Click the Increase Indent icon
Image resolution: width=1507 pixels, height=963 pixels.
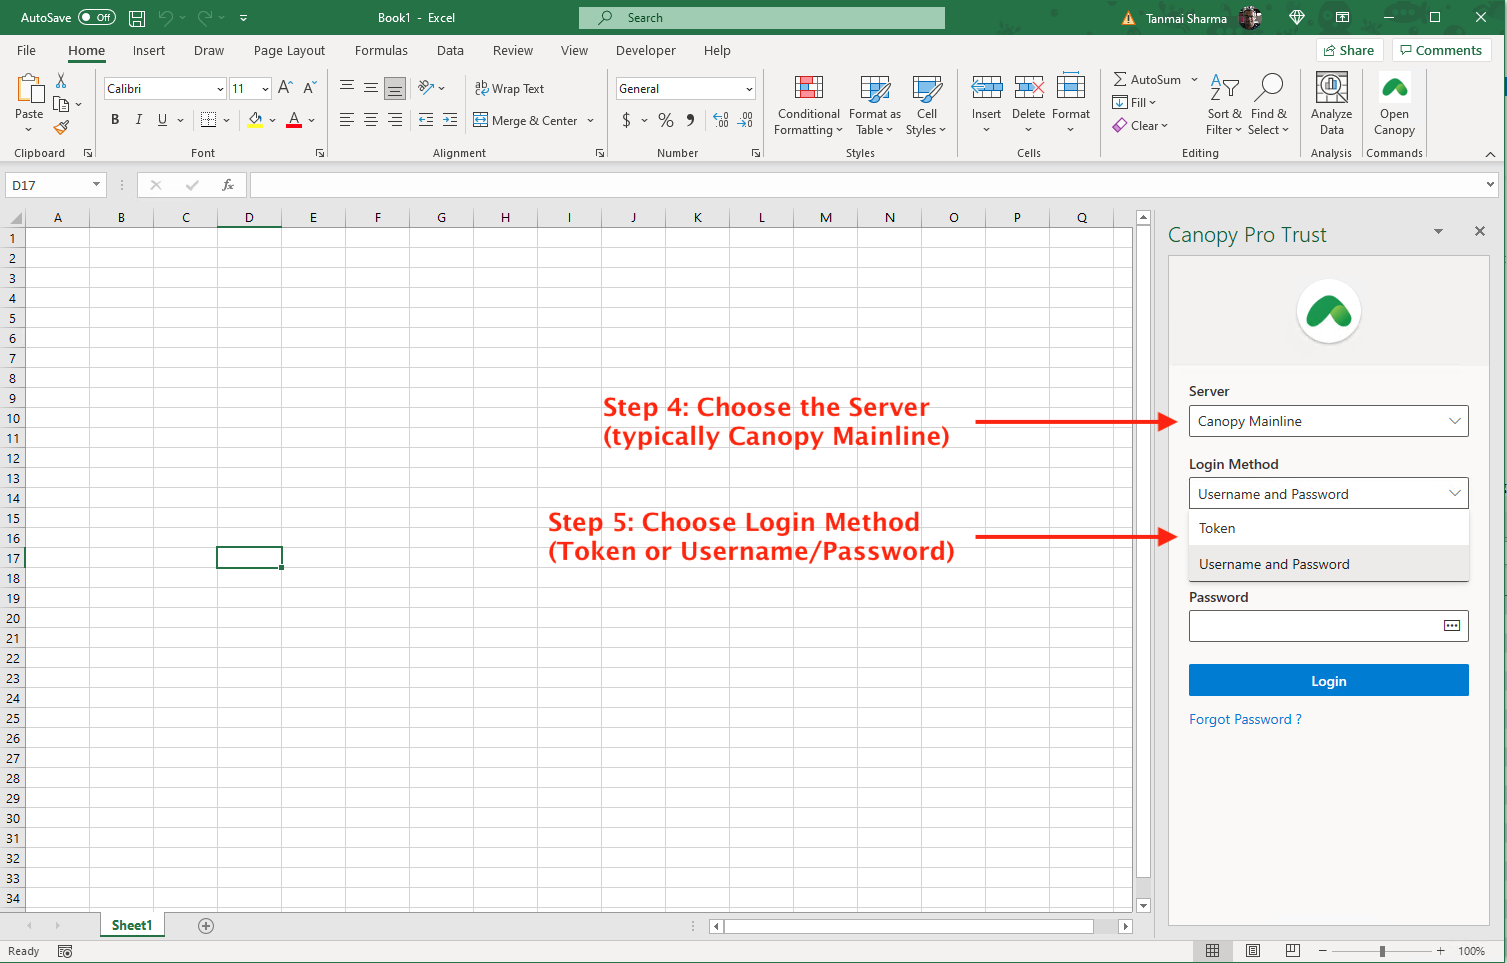[x=450, y=120]
